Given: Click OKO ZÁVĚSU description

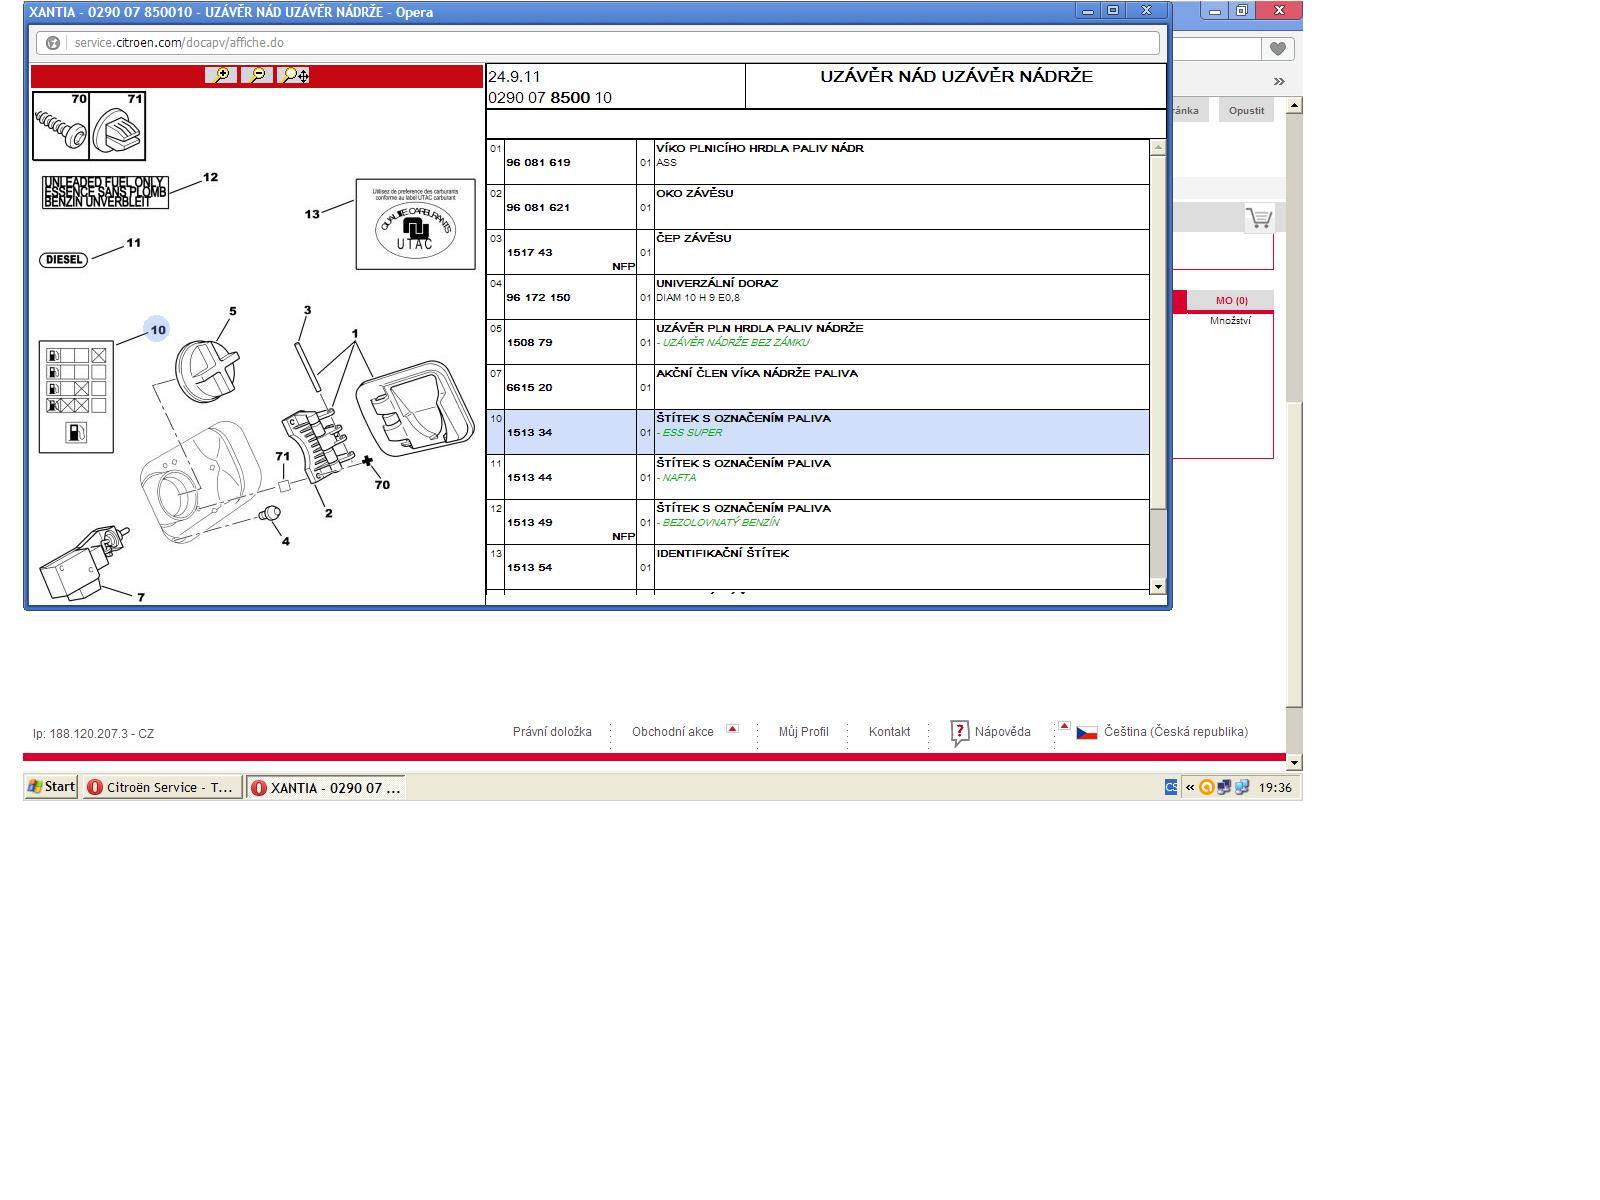Looking at the screenshot, I should 694,193.
